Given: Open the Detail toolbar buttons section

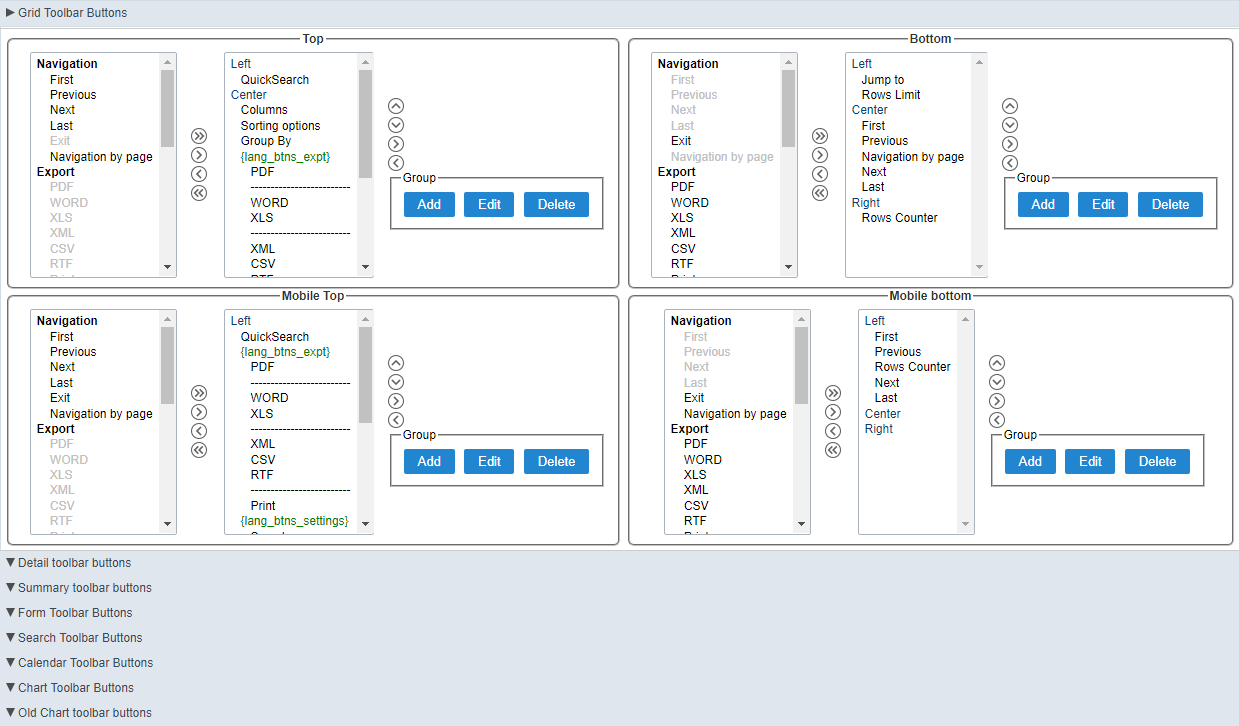Looking at the screenshot, I should [x=70, y=562].
